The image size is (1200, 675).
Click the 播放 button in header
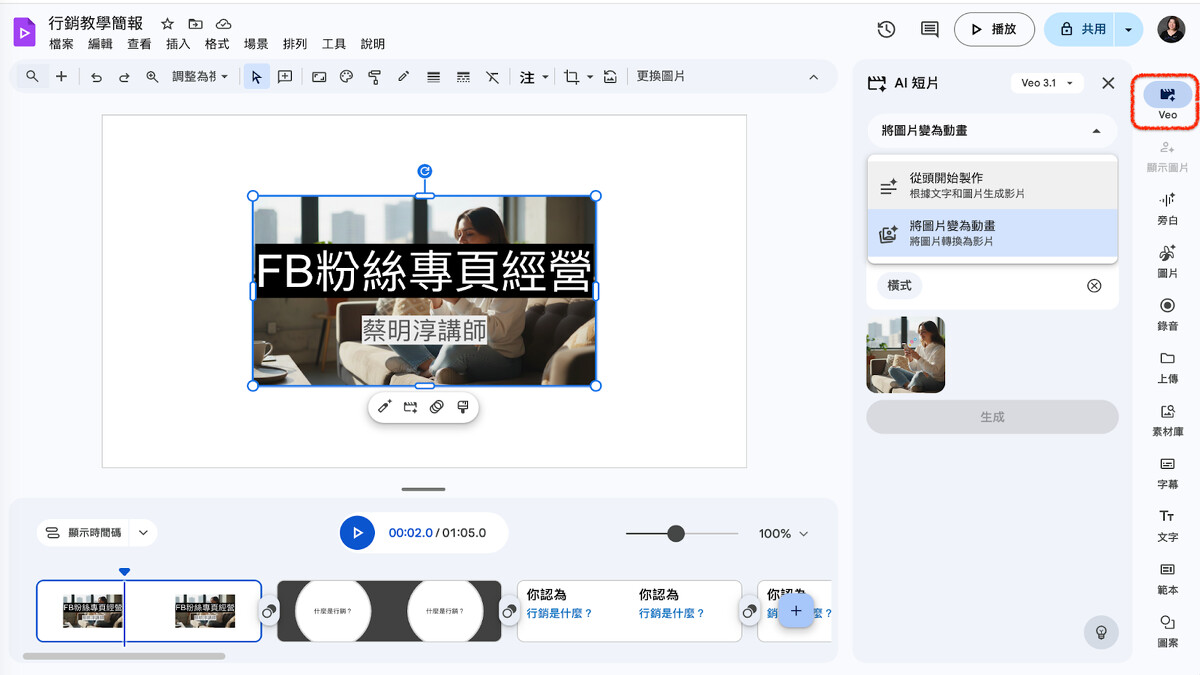pyautogui.click(x=993, y=30)
